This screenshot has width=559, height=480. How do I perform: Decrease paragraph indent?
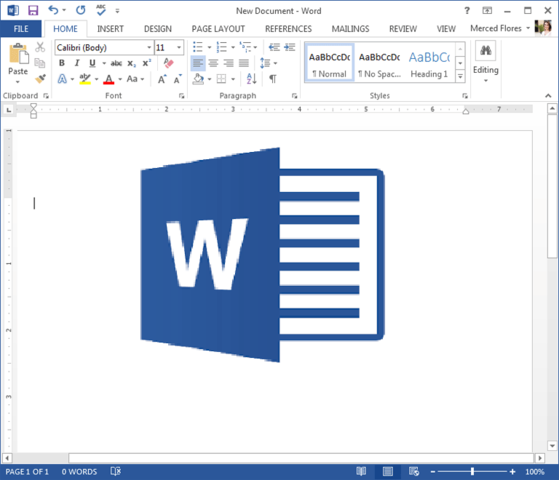click(x=274, y=47)
